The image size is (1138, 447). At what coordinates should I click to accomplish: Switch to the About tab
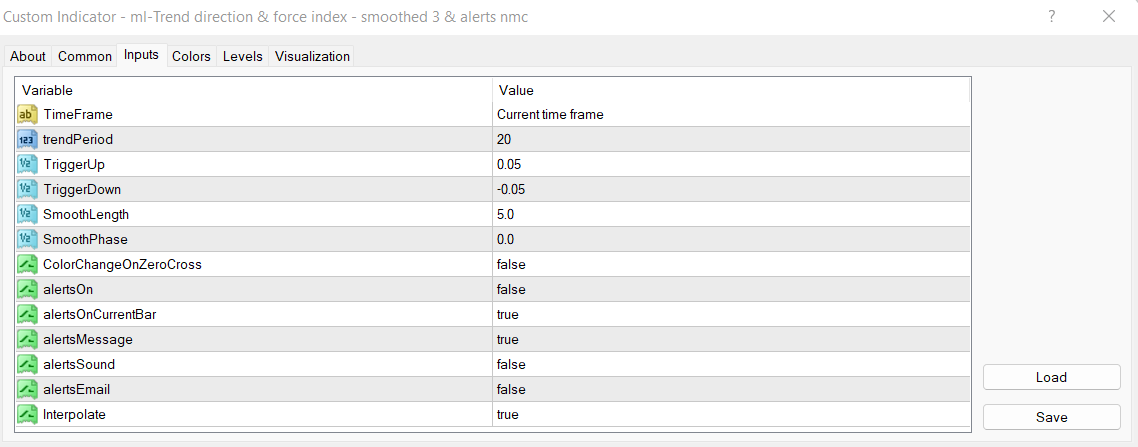tap(28, 57)
